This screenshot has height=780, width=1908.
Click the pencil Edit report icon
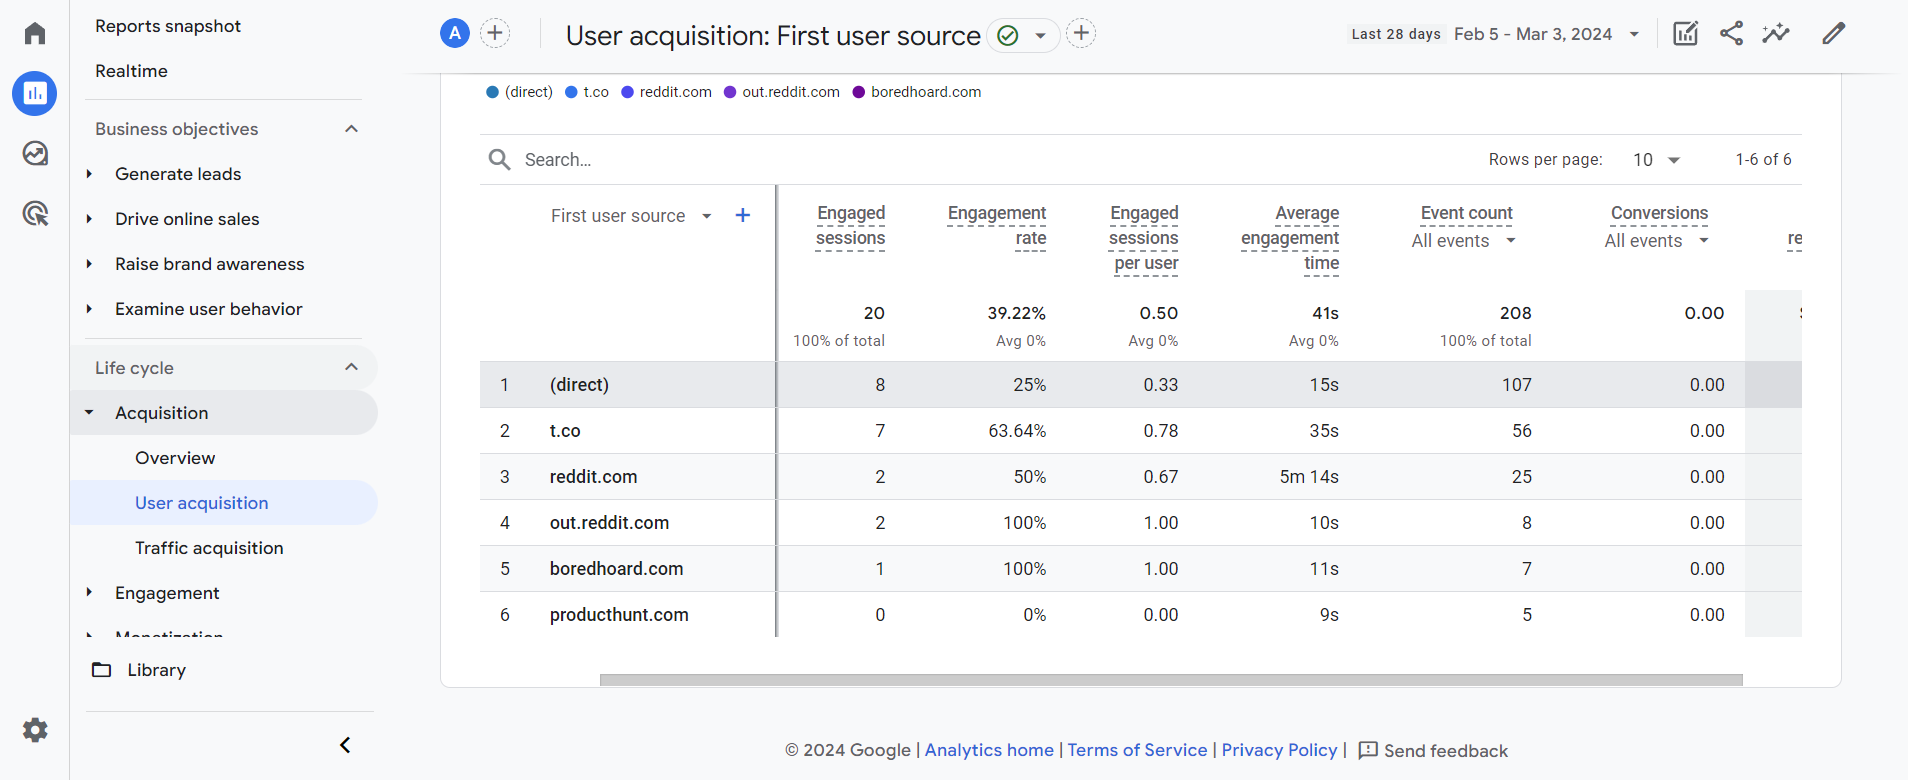click(x=1833, y=34)
